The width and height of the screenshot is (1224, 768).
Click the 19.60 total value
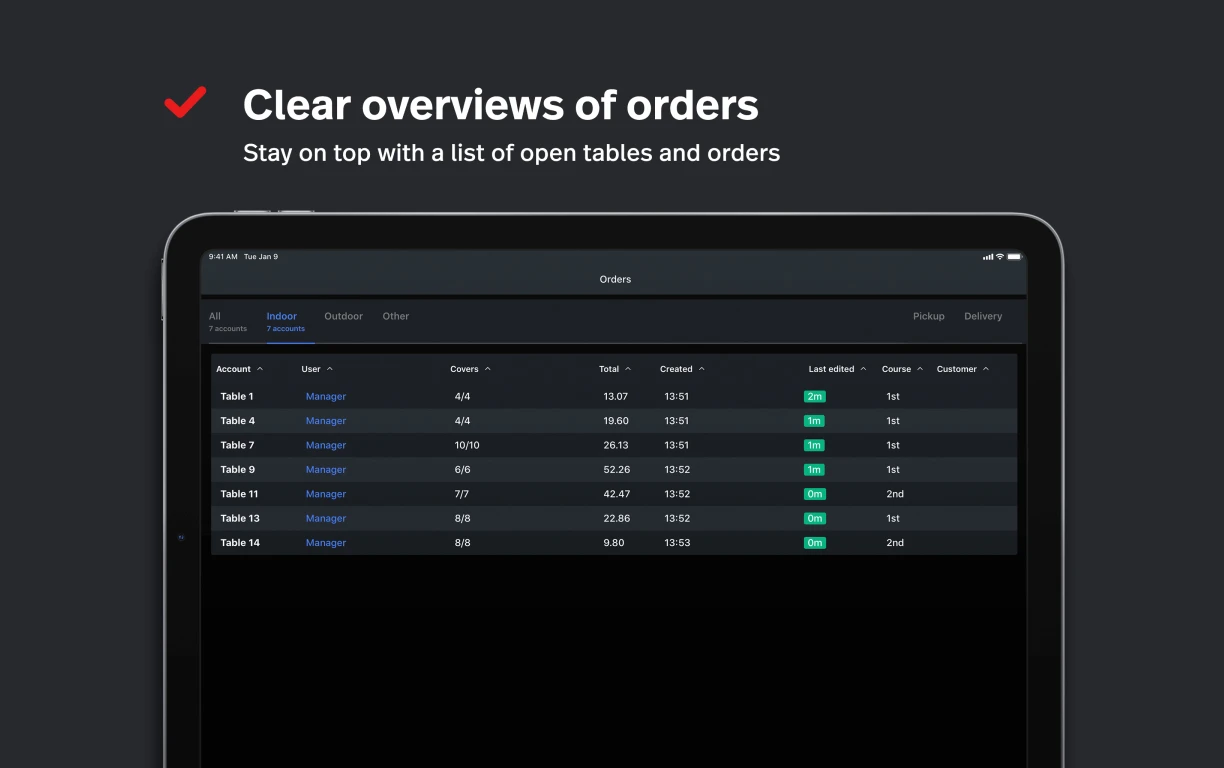tap(616, 421)
